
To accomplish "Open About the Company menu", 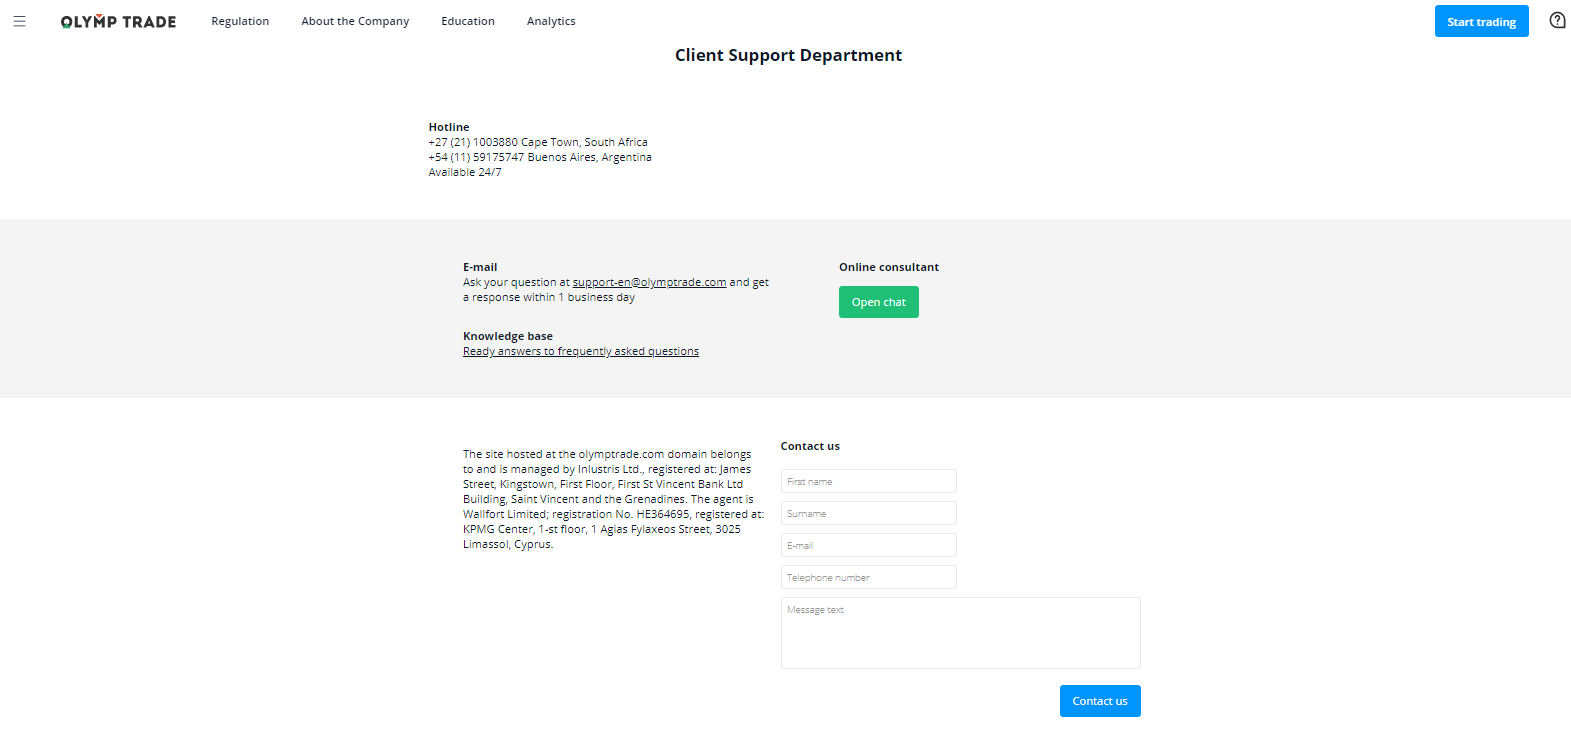I will click(x=355, y=21).
